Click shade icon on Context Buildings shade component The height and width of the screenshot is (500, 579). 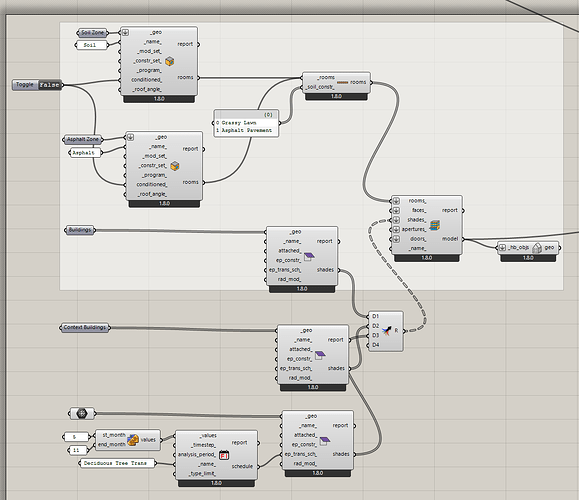coord(320,355)
